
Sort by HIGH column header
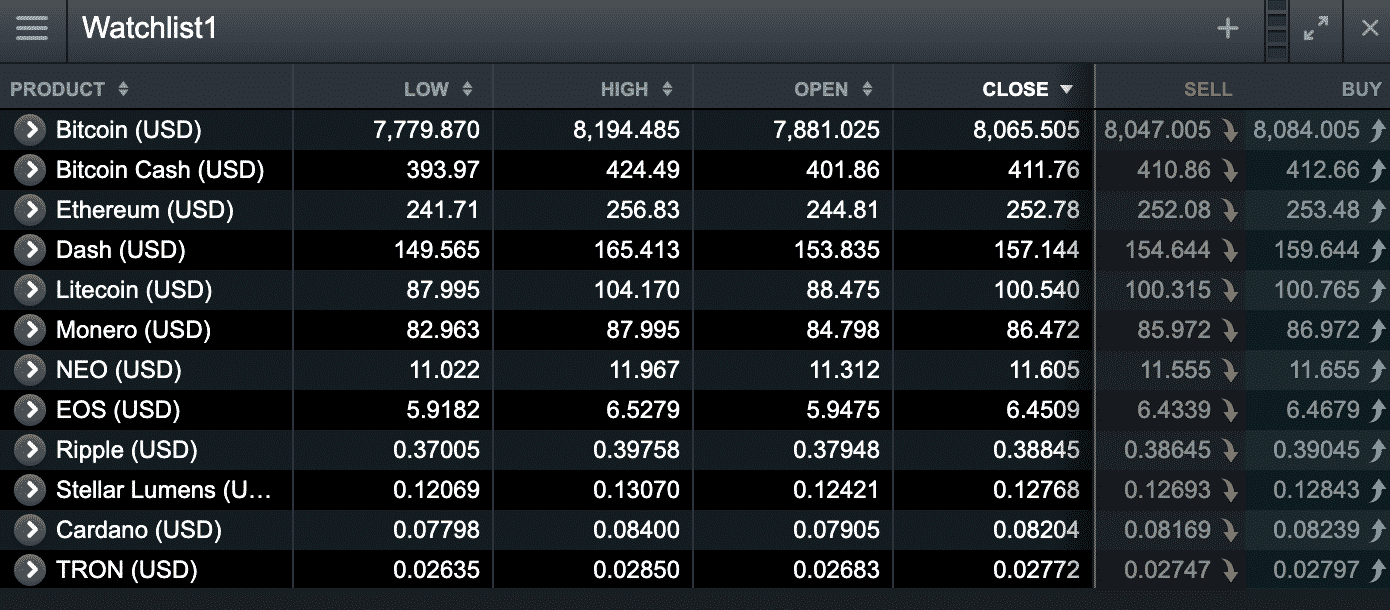point(637,89)
